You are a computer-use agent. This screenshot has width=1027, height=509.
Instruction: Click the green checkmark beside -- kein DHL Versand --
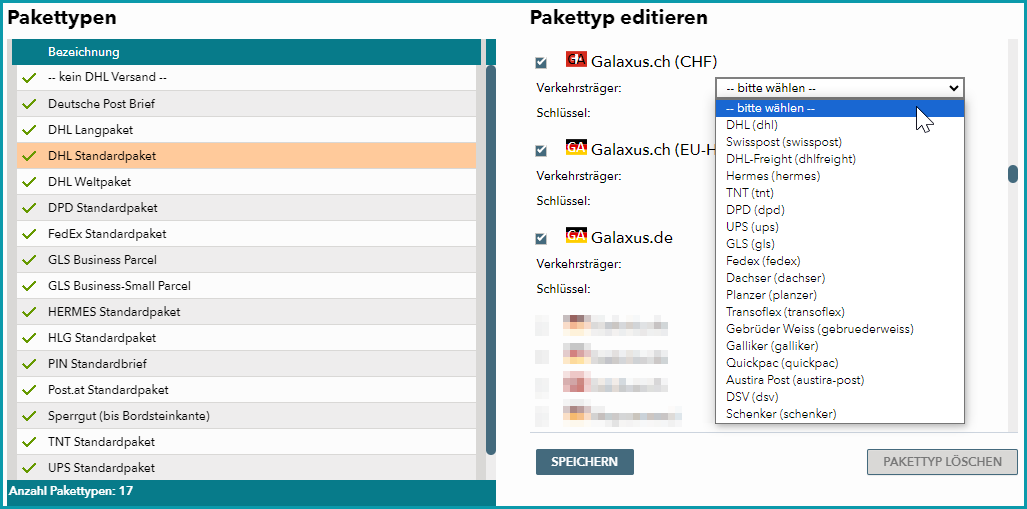(28, 78)
